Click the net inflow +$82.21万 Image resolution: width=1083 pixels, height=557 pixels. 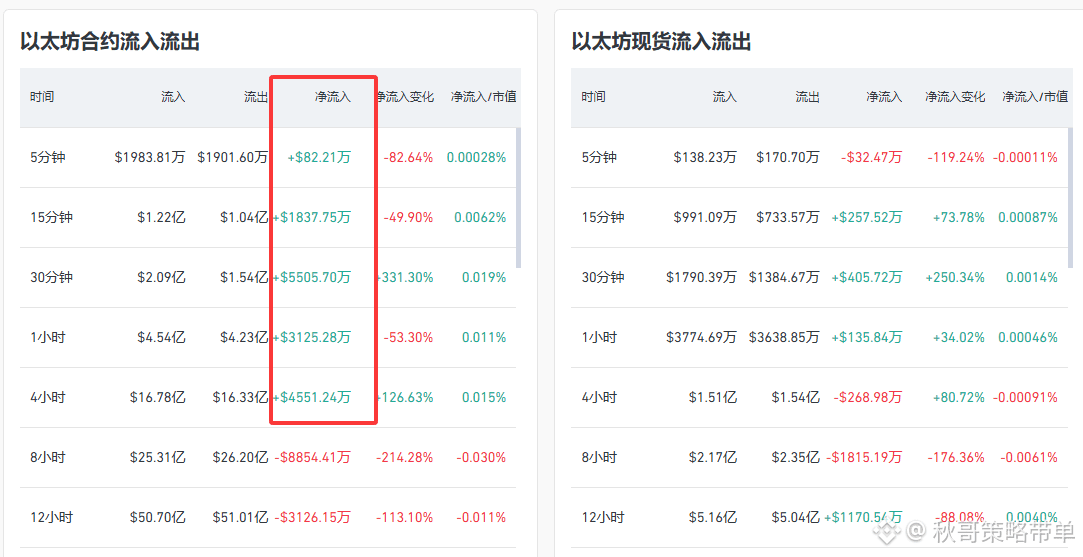tap(319, 158)
